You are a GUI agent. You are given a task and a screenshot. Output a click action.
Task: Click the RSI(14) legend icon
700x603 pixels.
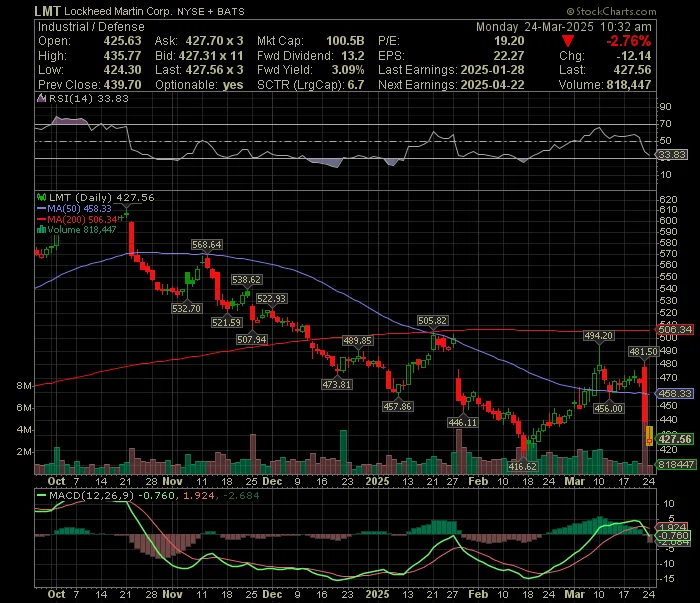pyautogui.click(x=42, y=99)
